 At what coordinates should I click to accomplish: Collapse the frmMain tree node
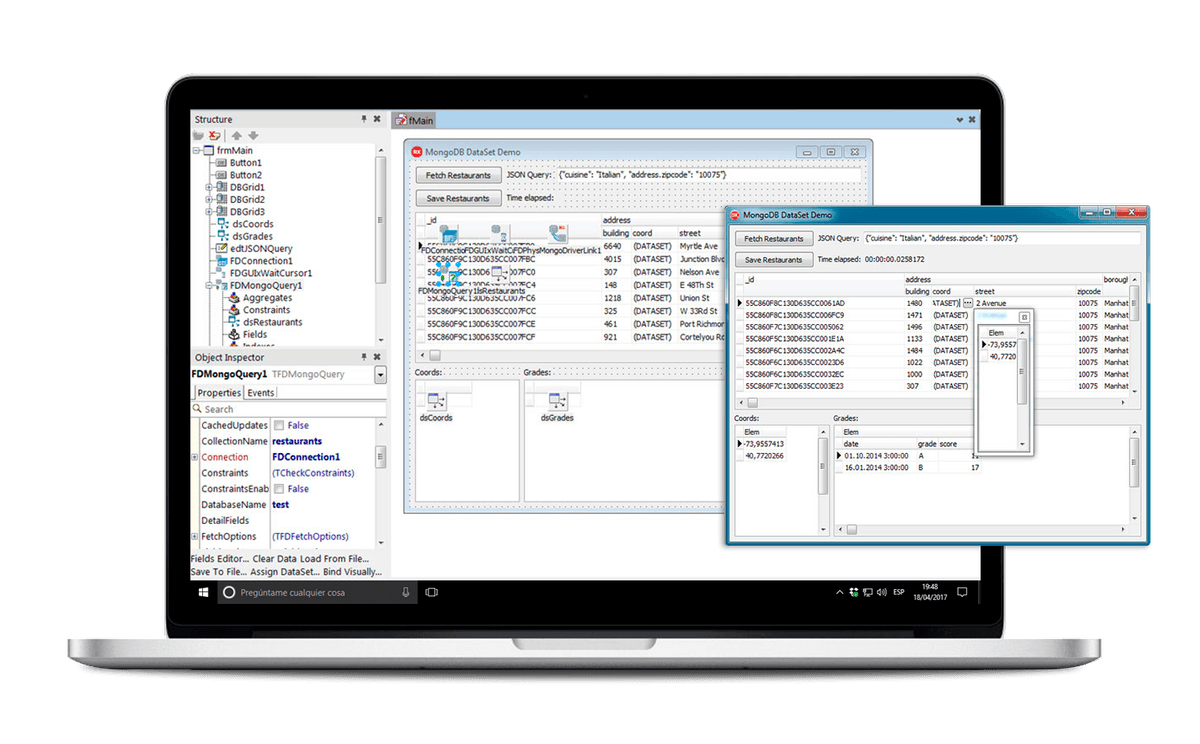pyautogui.click(x=196, y=150)
